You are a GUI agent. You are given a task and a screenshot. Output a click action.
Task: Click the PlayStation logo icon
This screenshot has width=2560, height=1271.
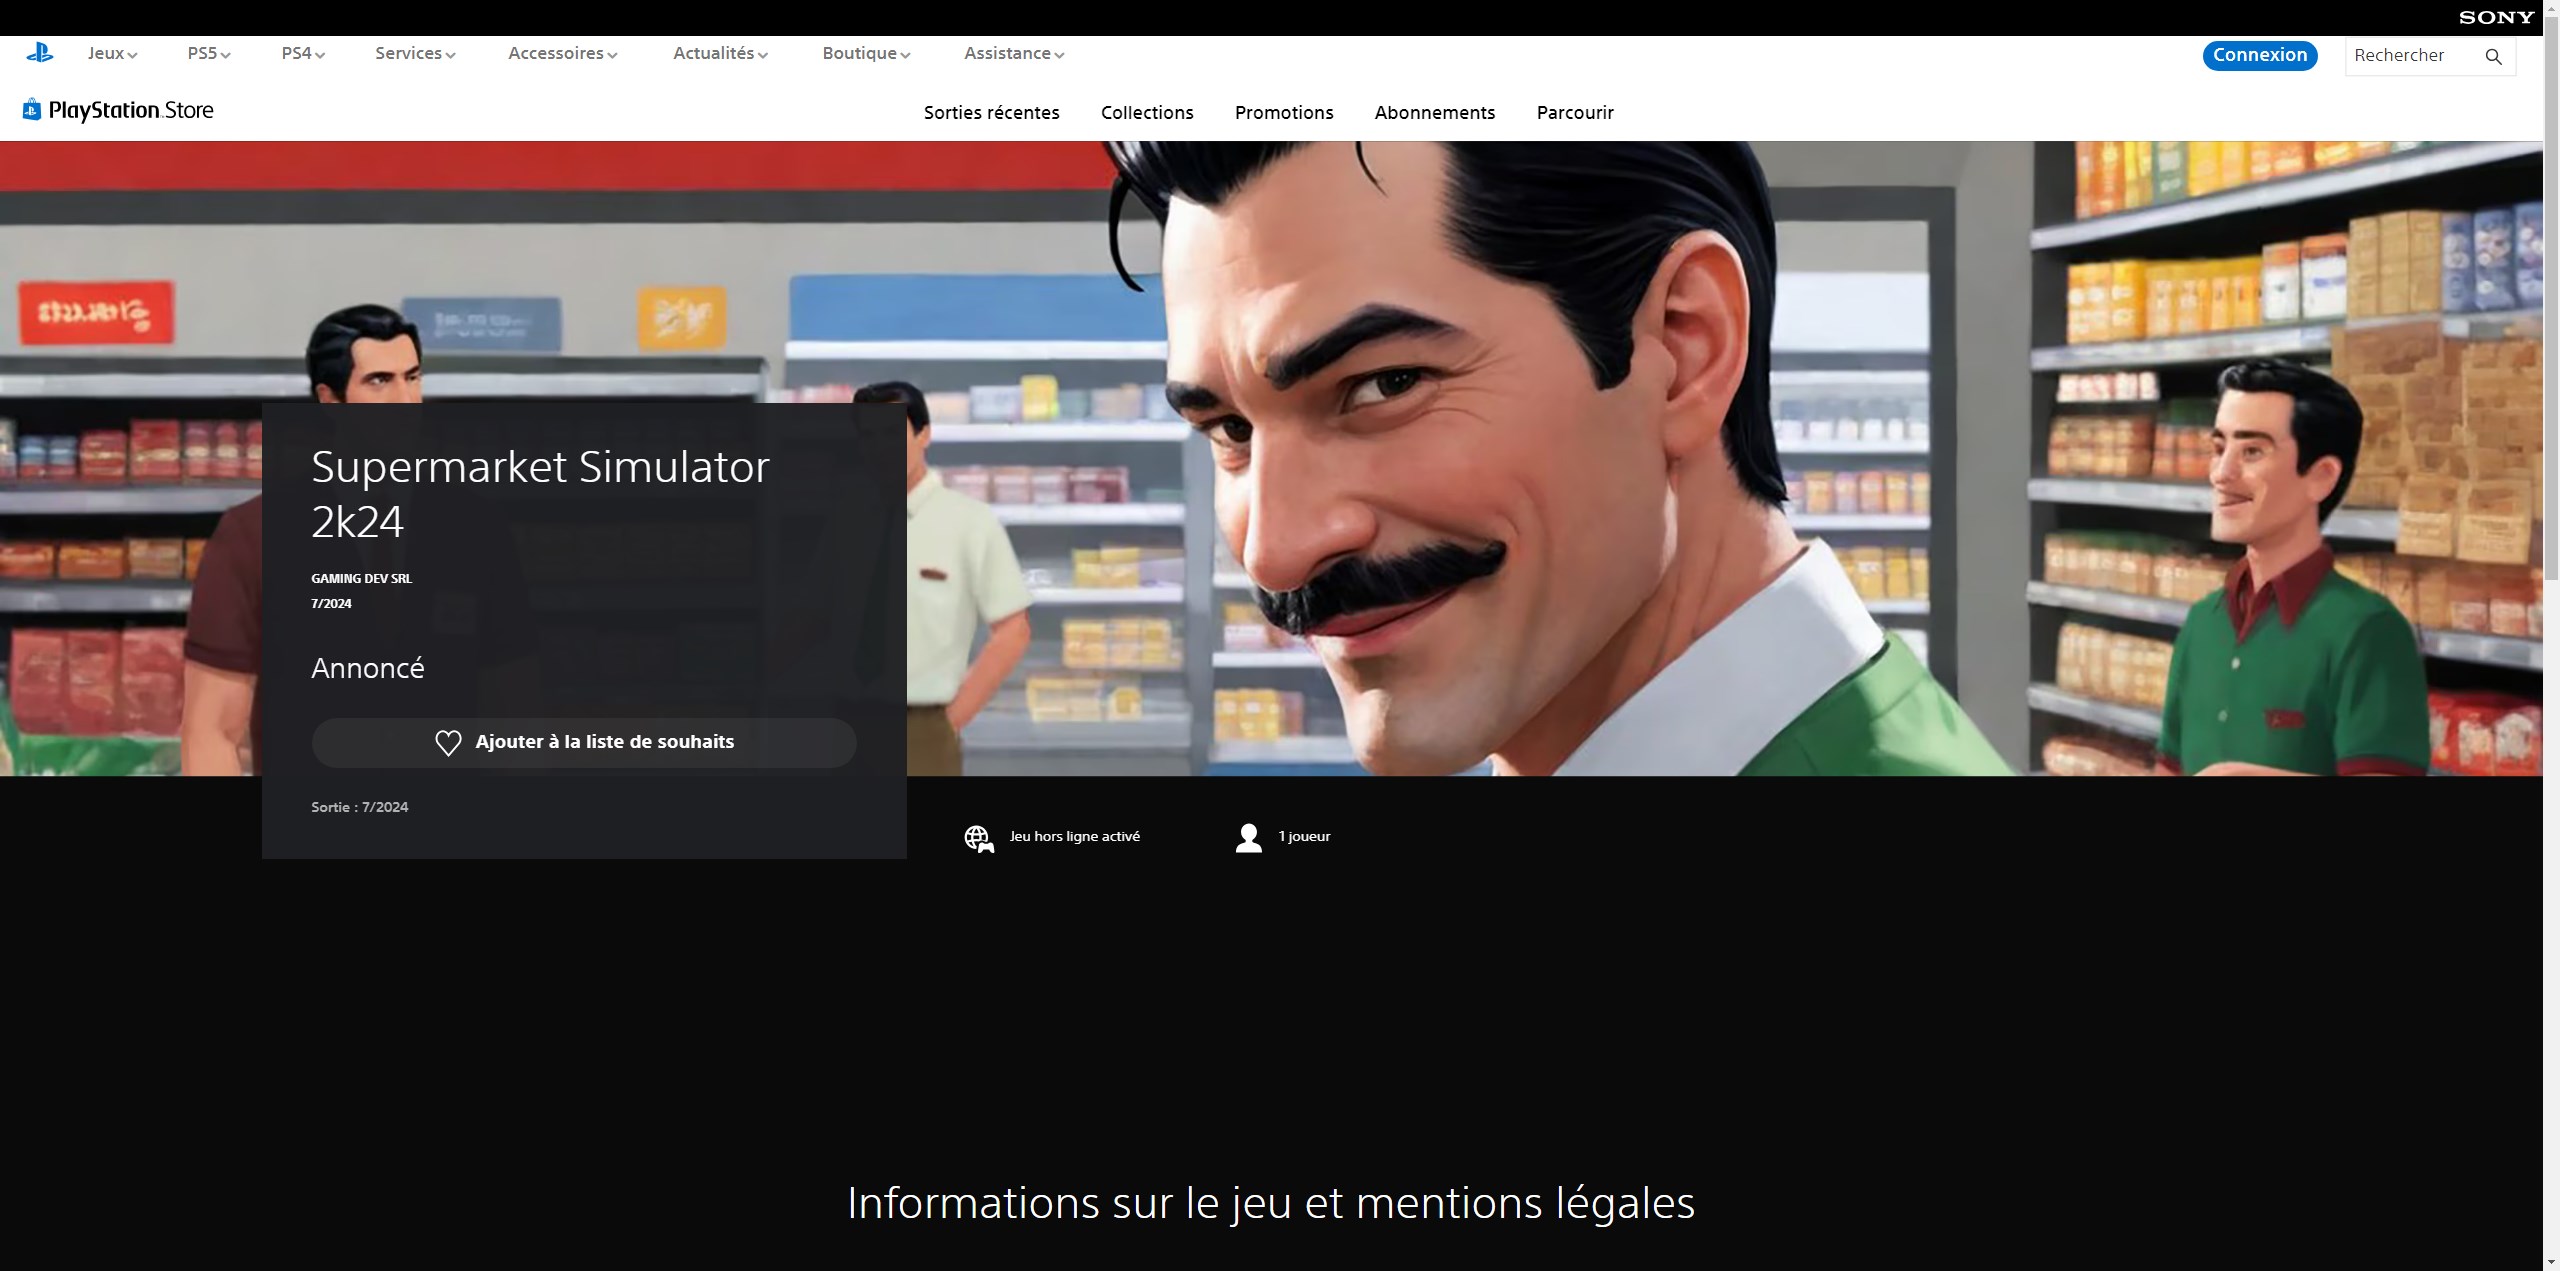pos(39,52)
